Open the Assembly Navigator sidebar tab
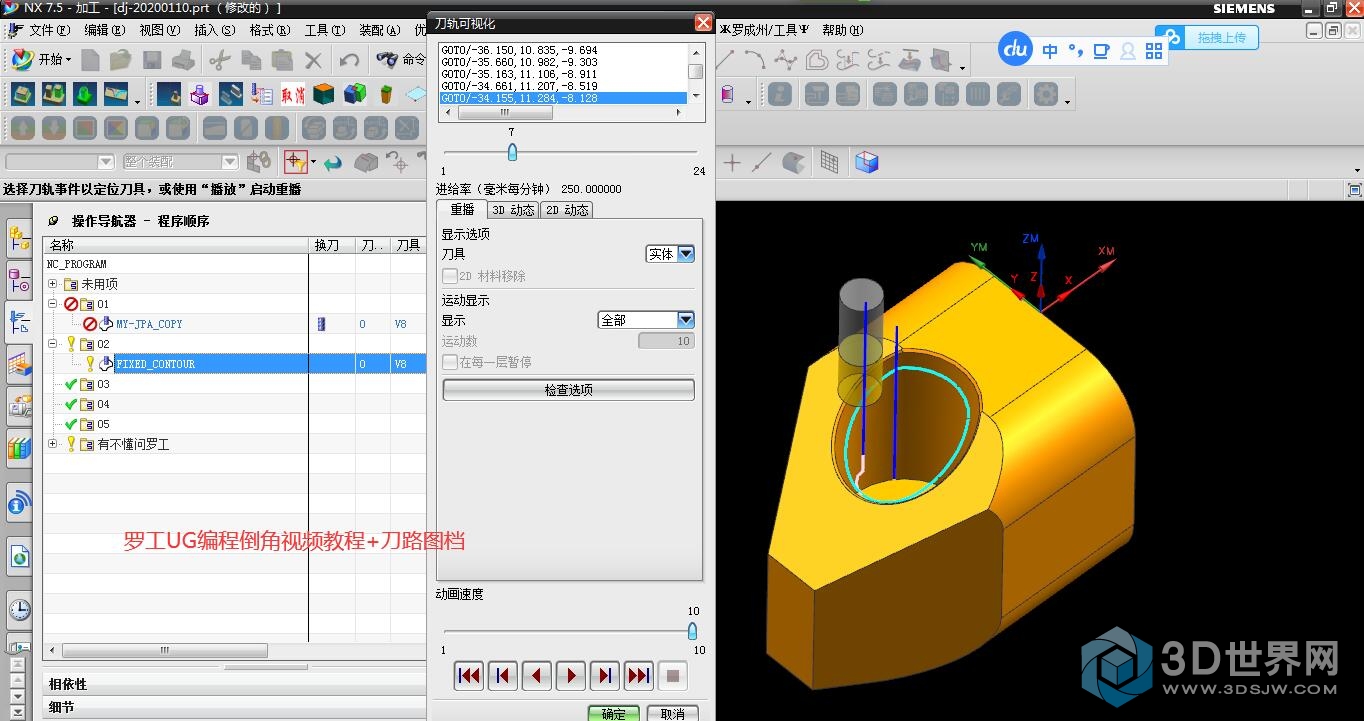 (x=19, y=238)
